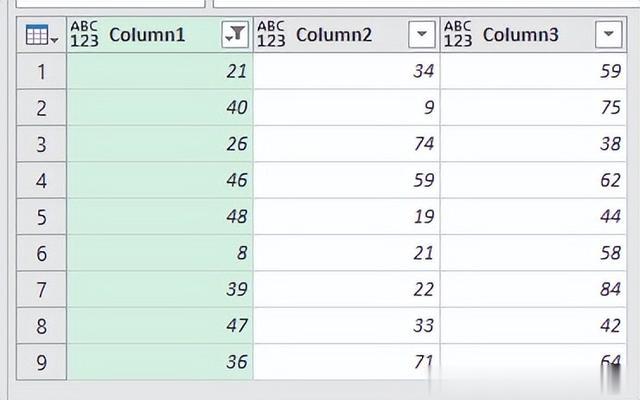The image size is (640, 400).
Task: Select the Column2 header
Action: 347,35
